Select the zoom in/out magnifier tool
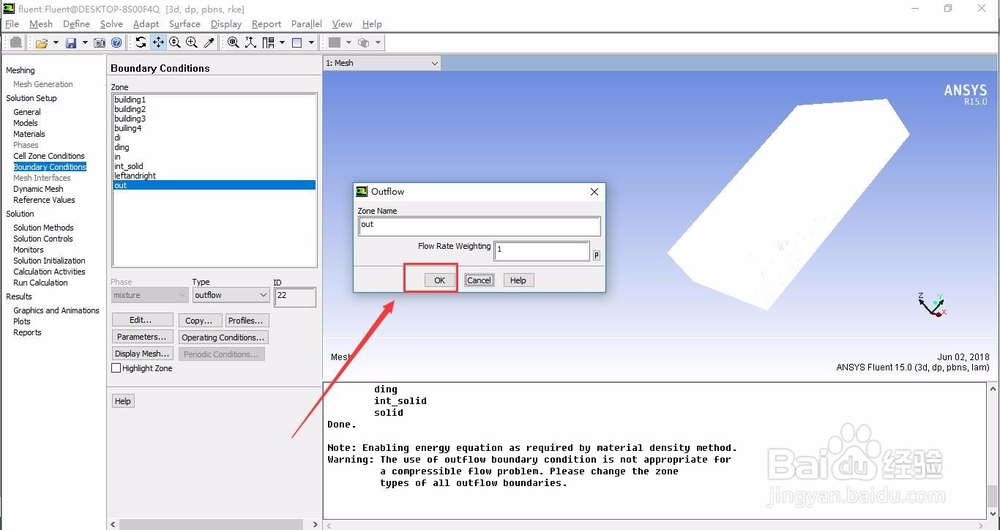 point(175,43)
